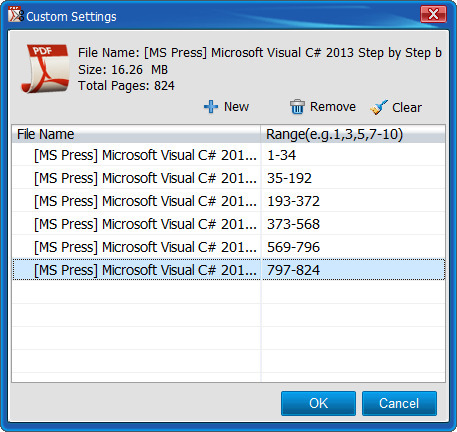
Task: Click the Total Pages: 824 text
Action: click(126, 86)
